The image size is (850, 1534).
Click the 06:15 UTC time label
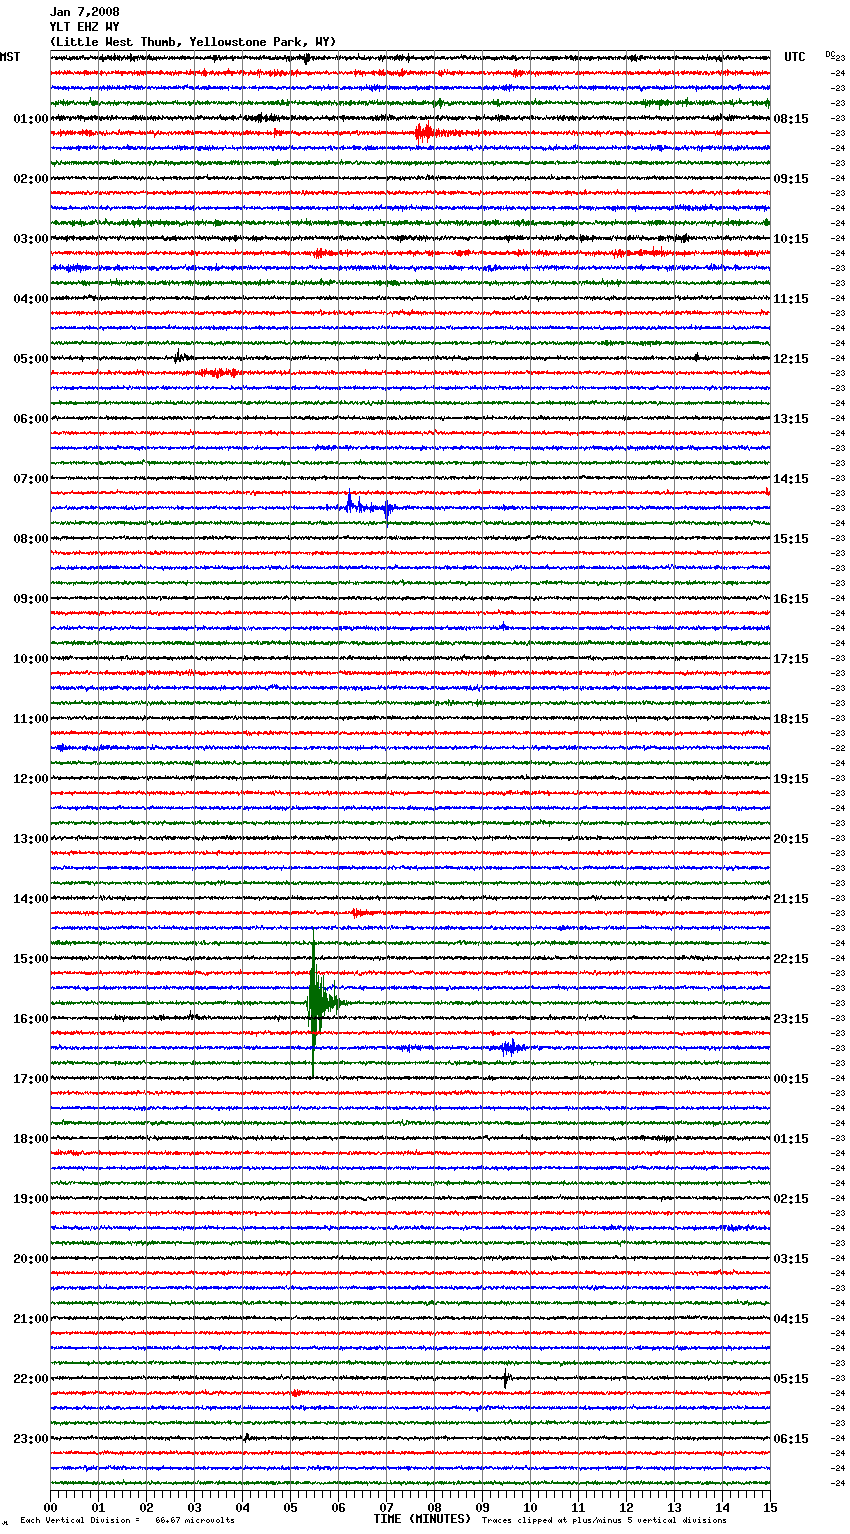click(x=791, y=1439)
